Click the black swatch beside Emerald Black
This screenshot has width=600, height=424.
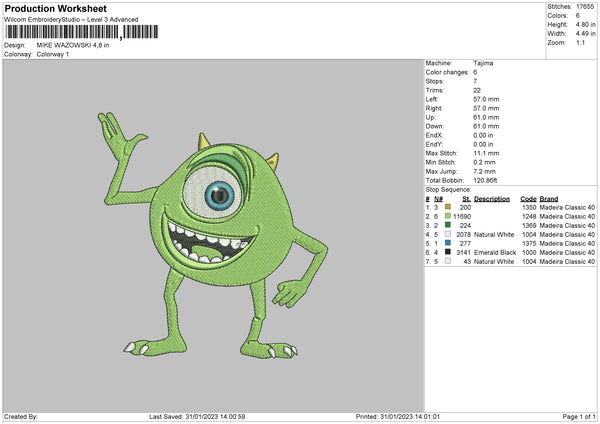(x=448, y=252)
